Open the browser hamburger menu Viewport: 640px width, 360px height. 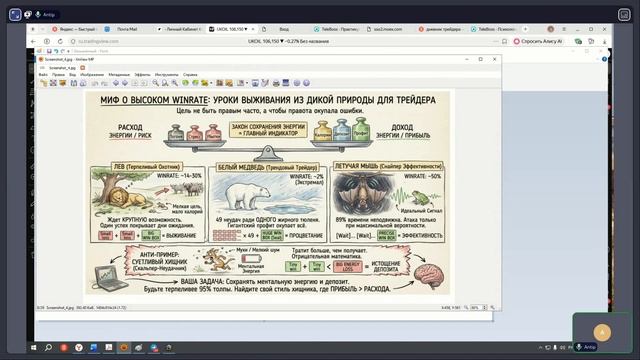[564, 29]
